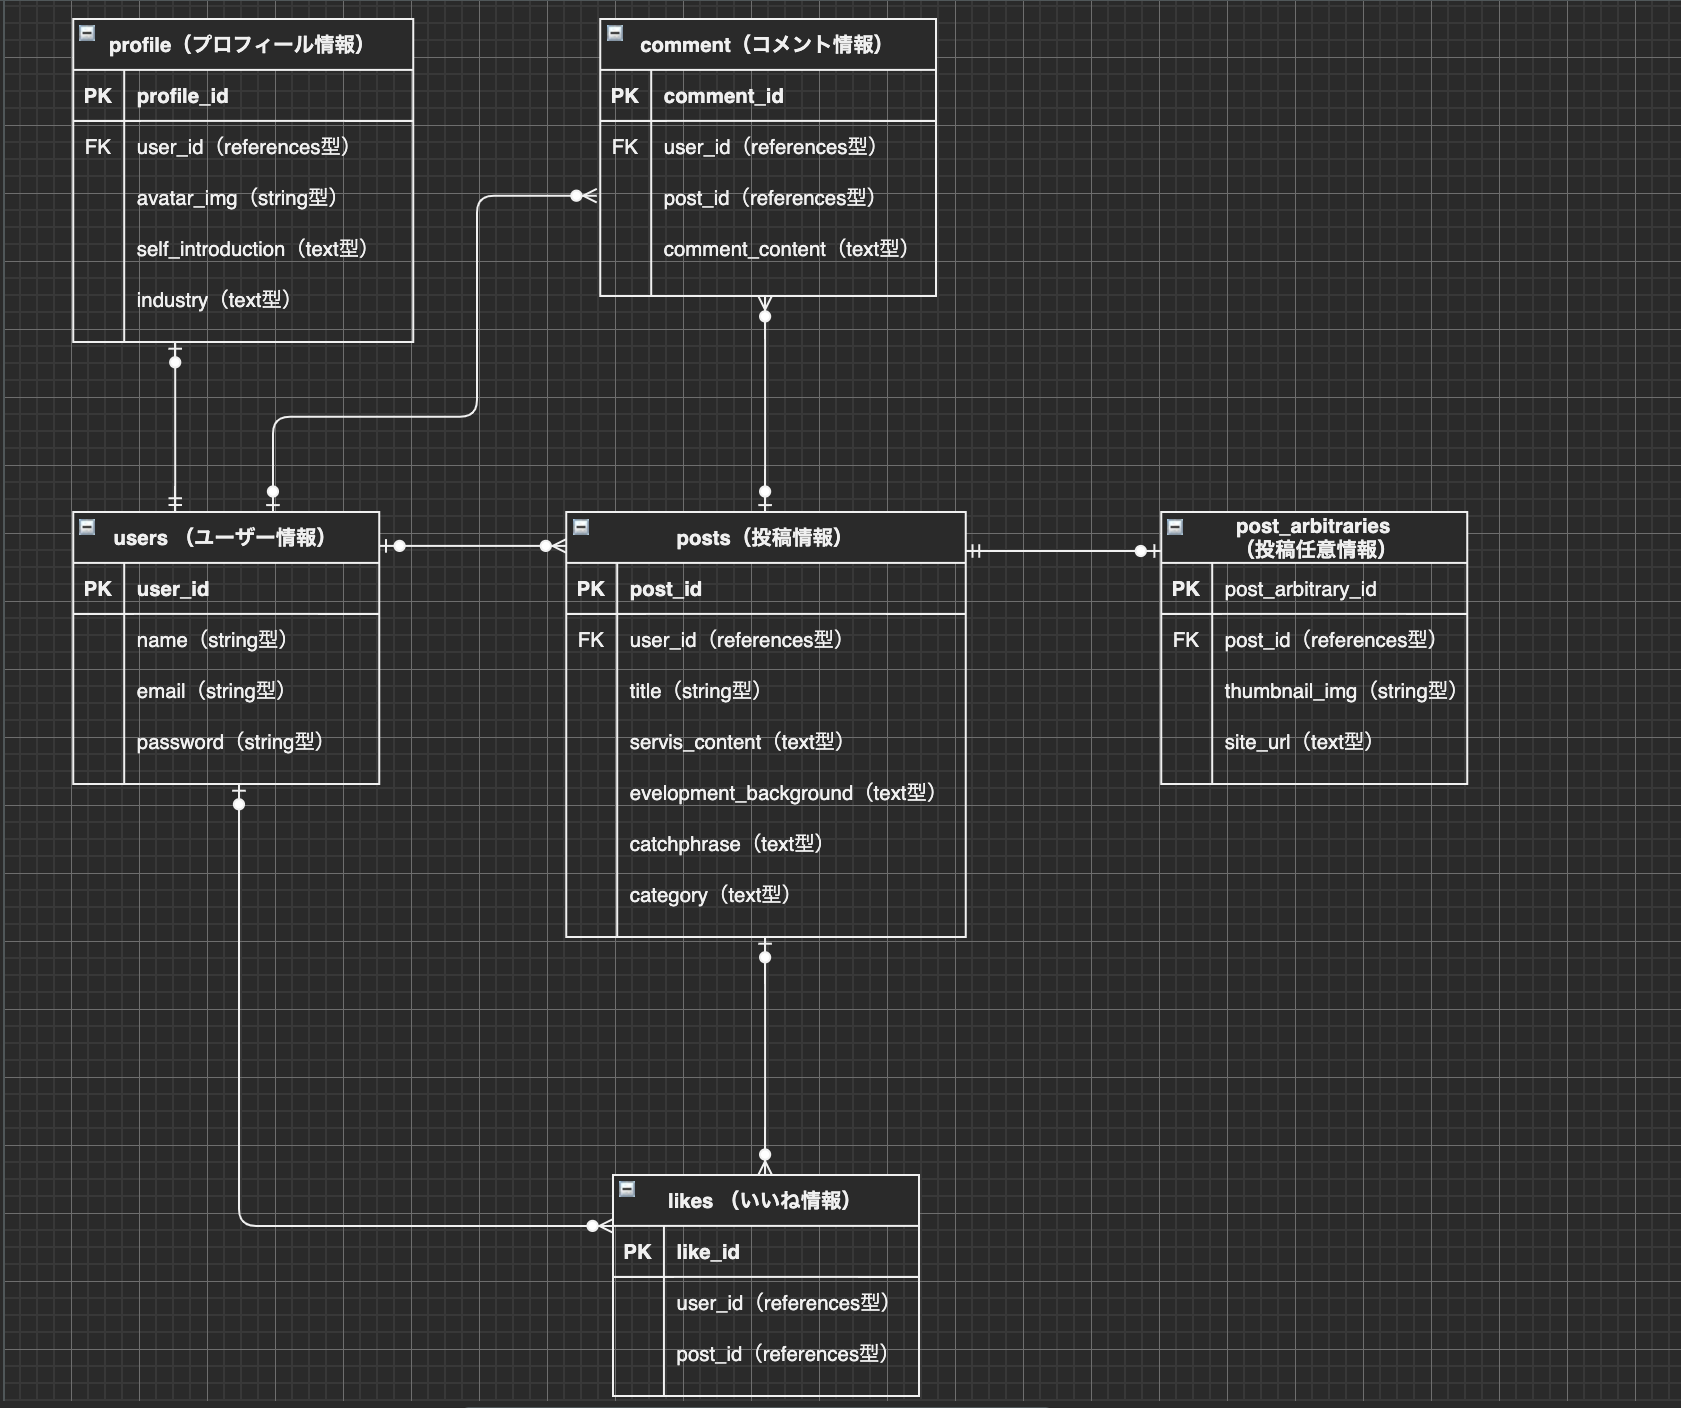
Task: Click FK label in profile table
Action: click(98, 147)
